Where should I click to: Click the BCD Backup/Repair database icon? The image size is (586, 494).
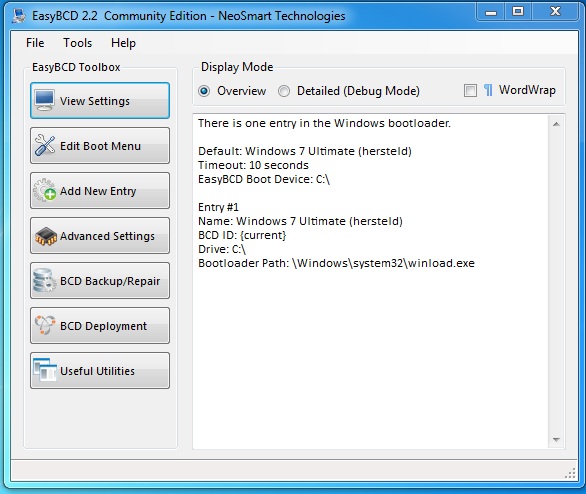[44, 280]
